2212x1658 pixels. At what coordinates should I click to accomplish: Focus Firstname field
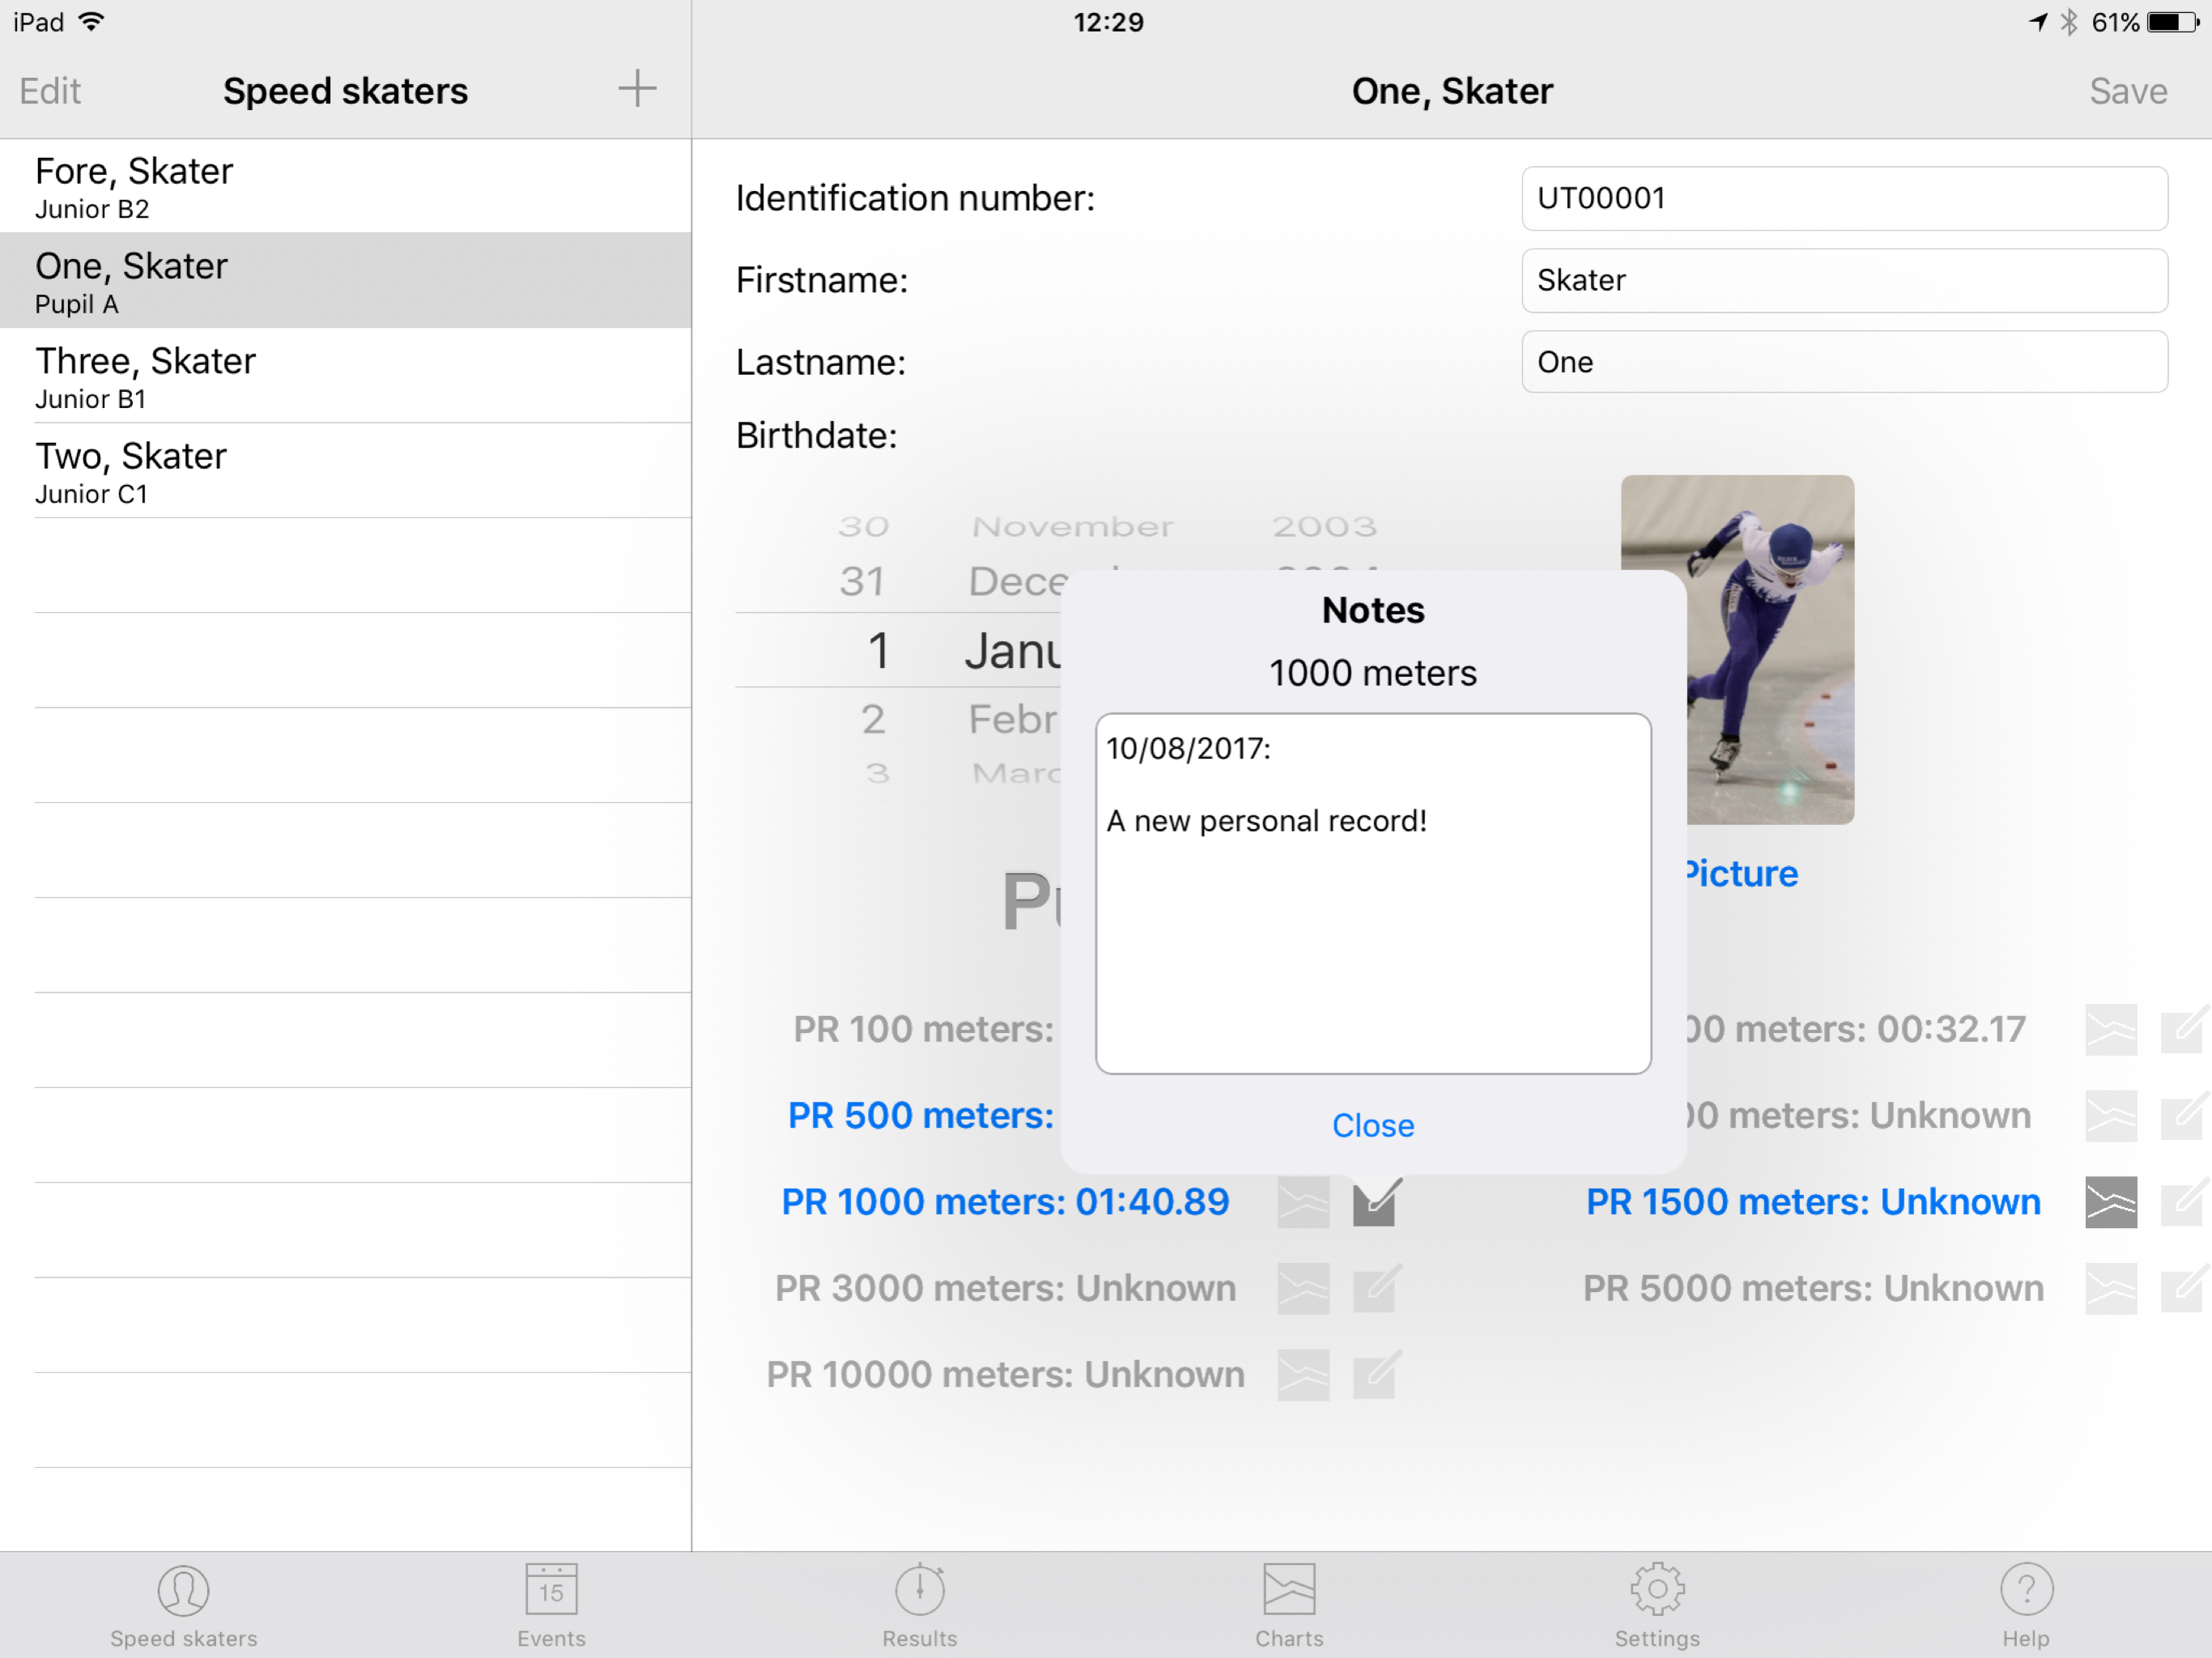click(1845, 280)
